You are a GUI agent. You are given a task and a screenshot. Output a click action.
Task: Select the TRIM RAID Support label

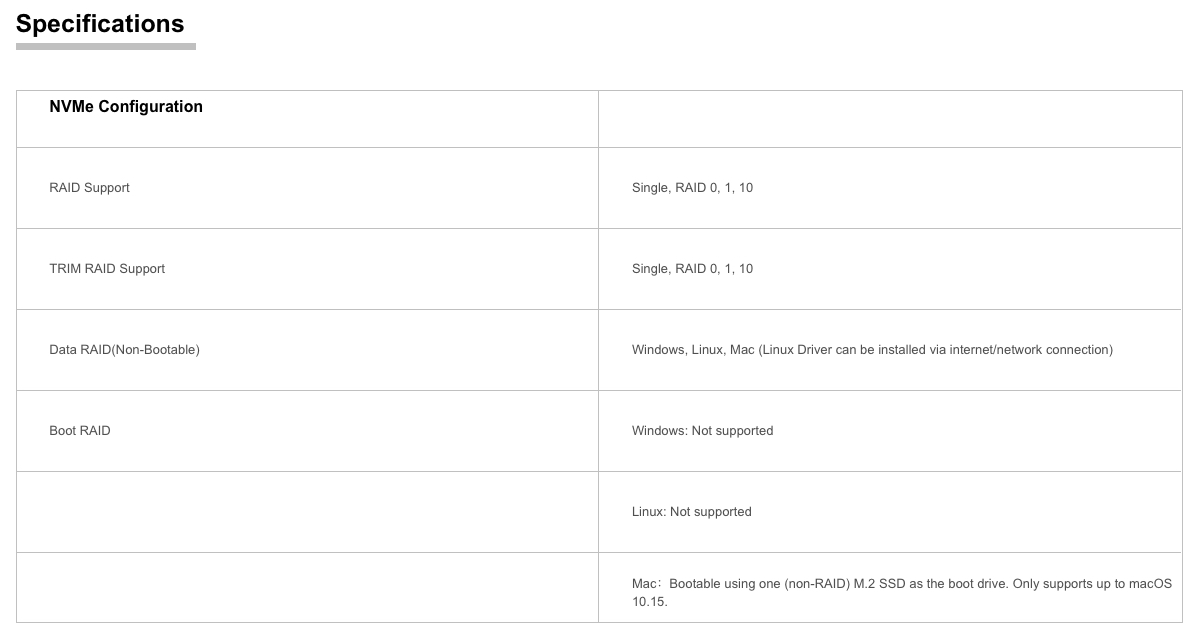click(107, 268)
